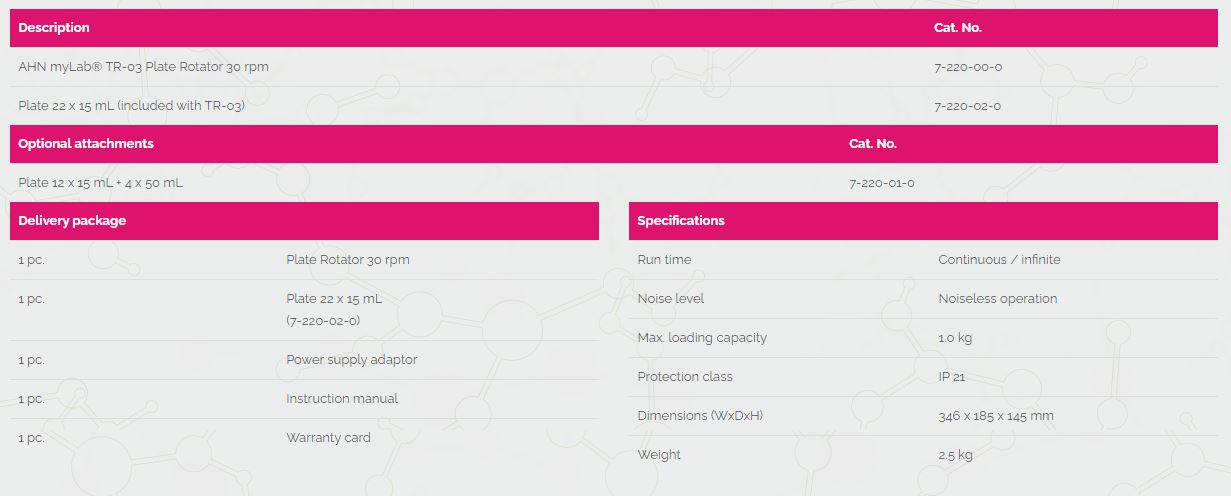Click the Description header cell

(54, 28)
